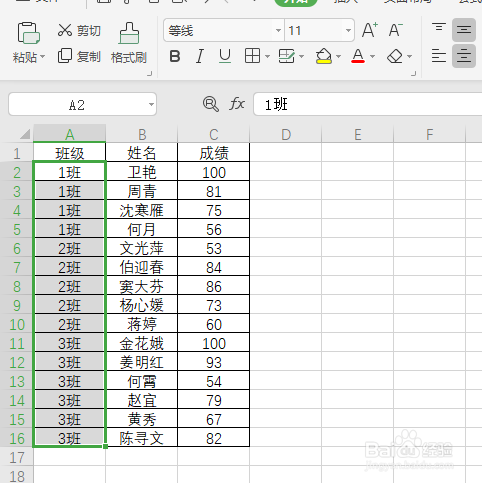Image resolution: width=482 pixels, height=483 pixels.
Task: Activate the 格式刷 format painter
Action: coord(129,43)
